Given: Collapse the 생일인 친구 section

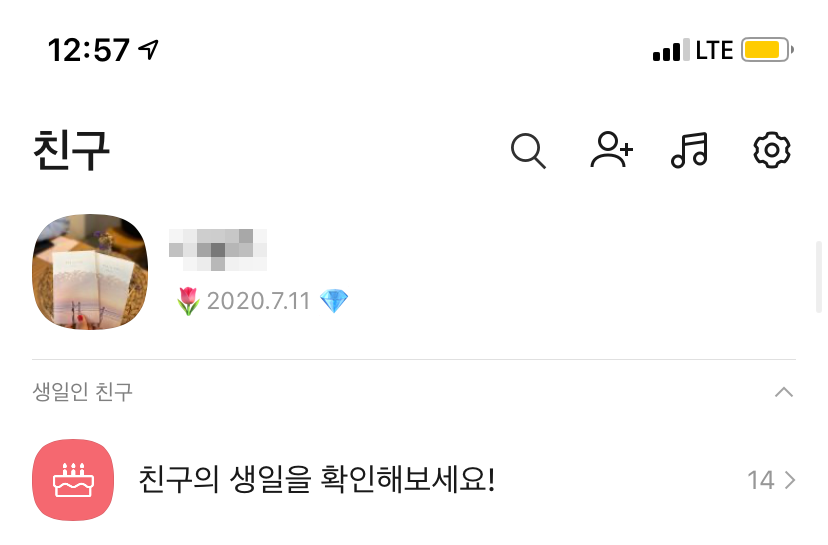Looking at the screenshot, I should 784,392.
